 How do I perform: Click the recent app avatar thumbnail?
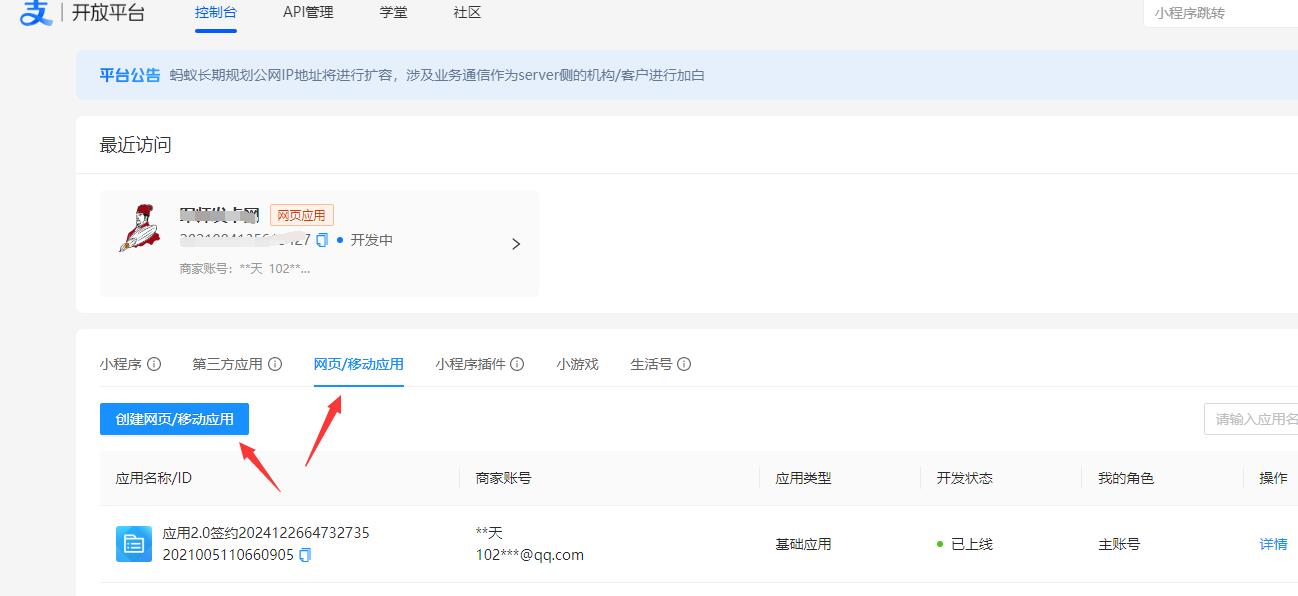click(139, 229)
